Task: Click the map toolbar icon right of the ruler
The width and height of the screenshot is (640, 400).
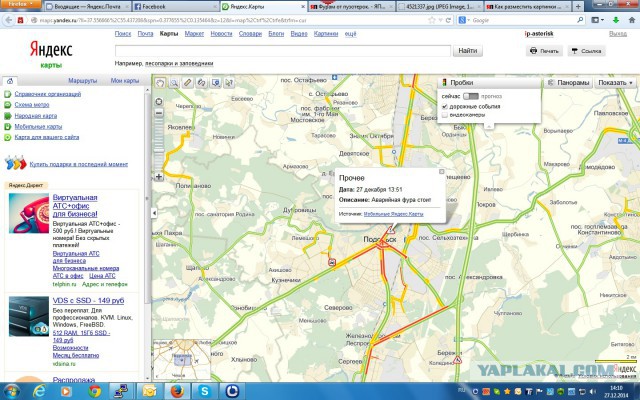Action: pyautogui.click(x=202, y=83)
